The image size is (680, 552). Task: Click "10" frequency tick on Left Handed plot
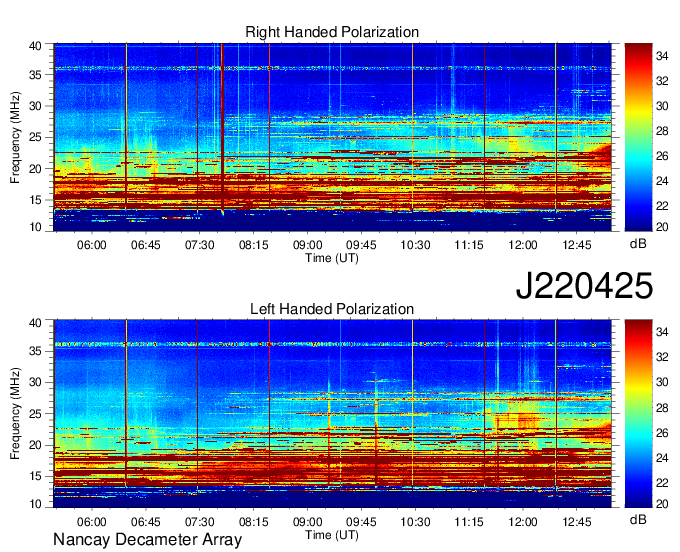tap(36, 504)
